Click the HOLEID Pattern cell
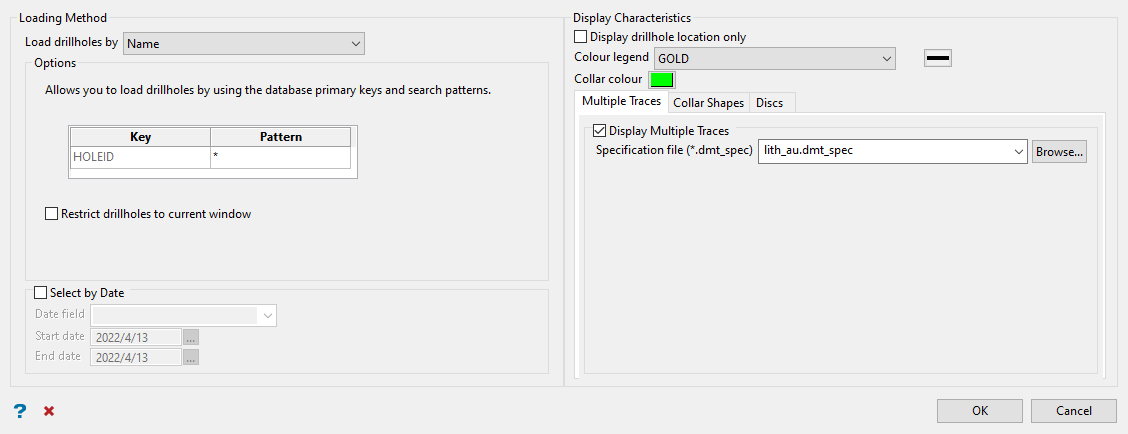The height and width of the screenshot is (434, 1128). (280, 157)
